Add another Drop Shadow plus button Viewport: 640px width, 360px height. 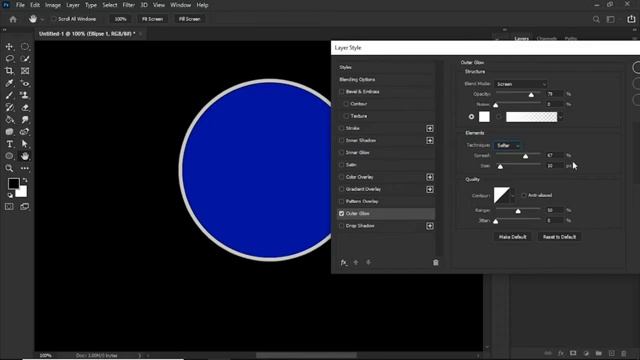pyautogui.click(x=430, y=226)
